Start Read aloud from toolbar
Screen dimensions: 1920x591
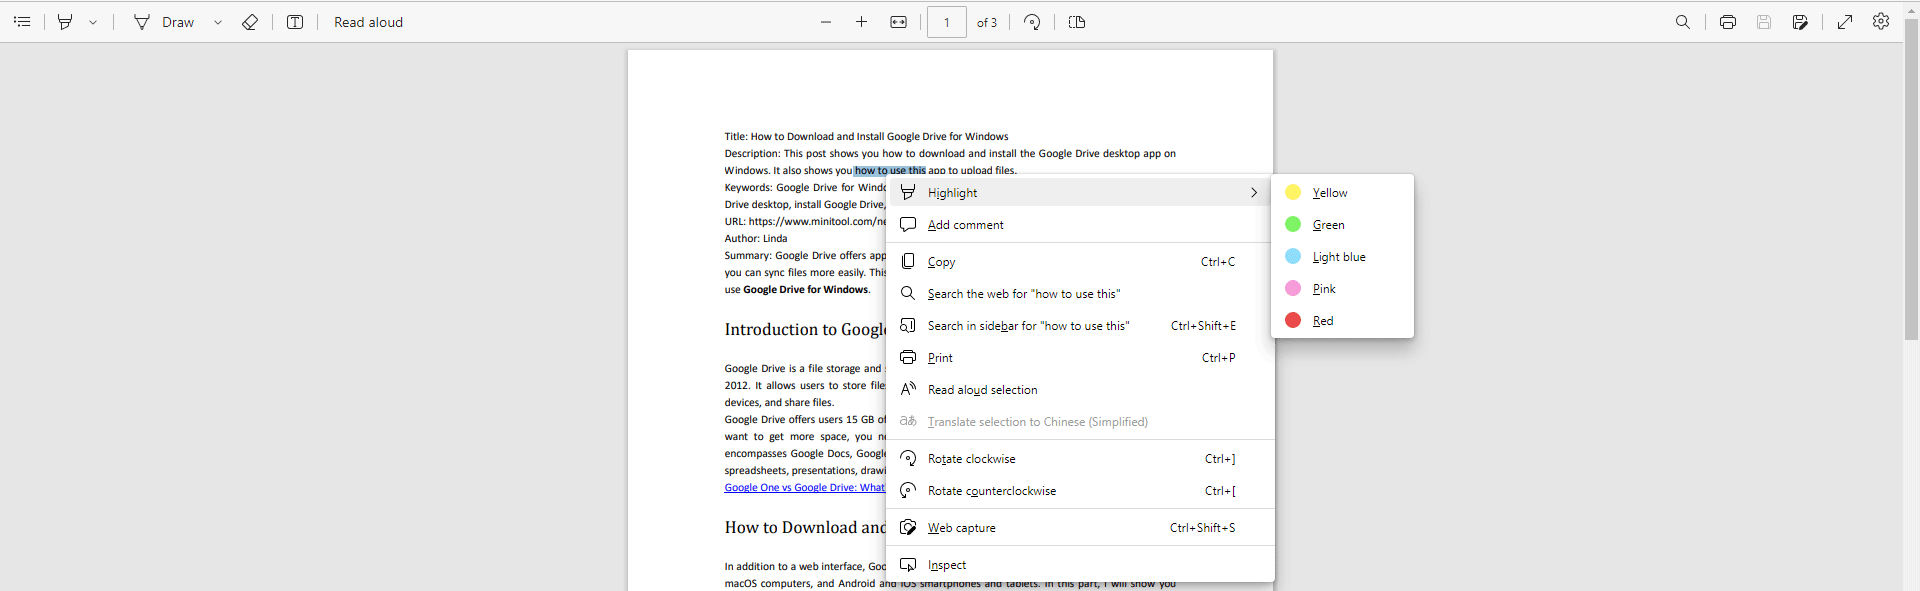[x=368, y=22]
